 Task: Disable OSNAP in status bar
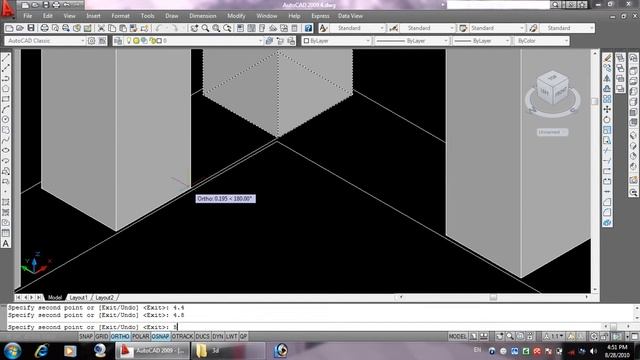[x=160, y=336]
